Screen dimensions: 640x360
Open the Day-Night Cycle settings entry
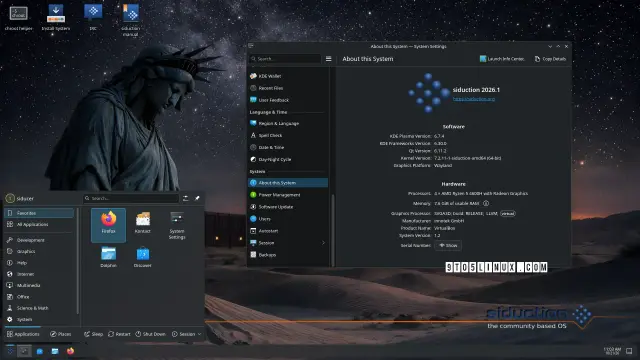287,160
